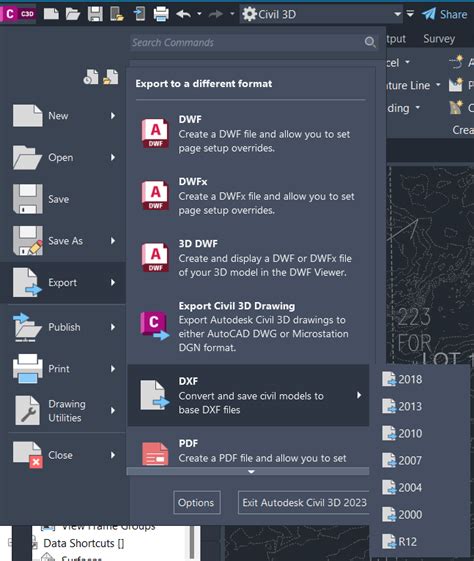Select the 3D DWF export icon

[155, 257]
